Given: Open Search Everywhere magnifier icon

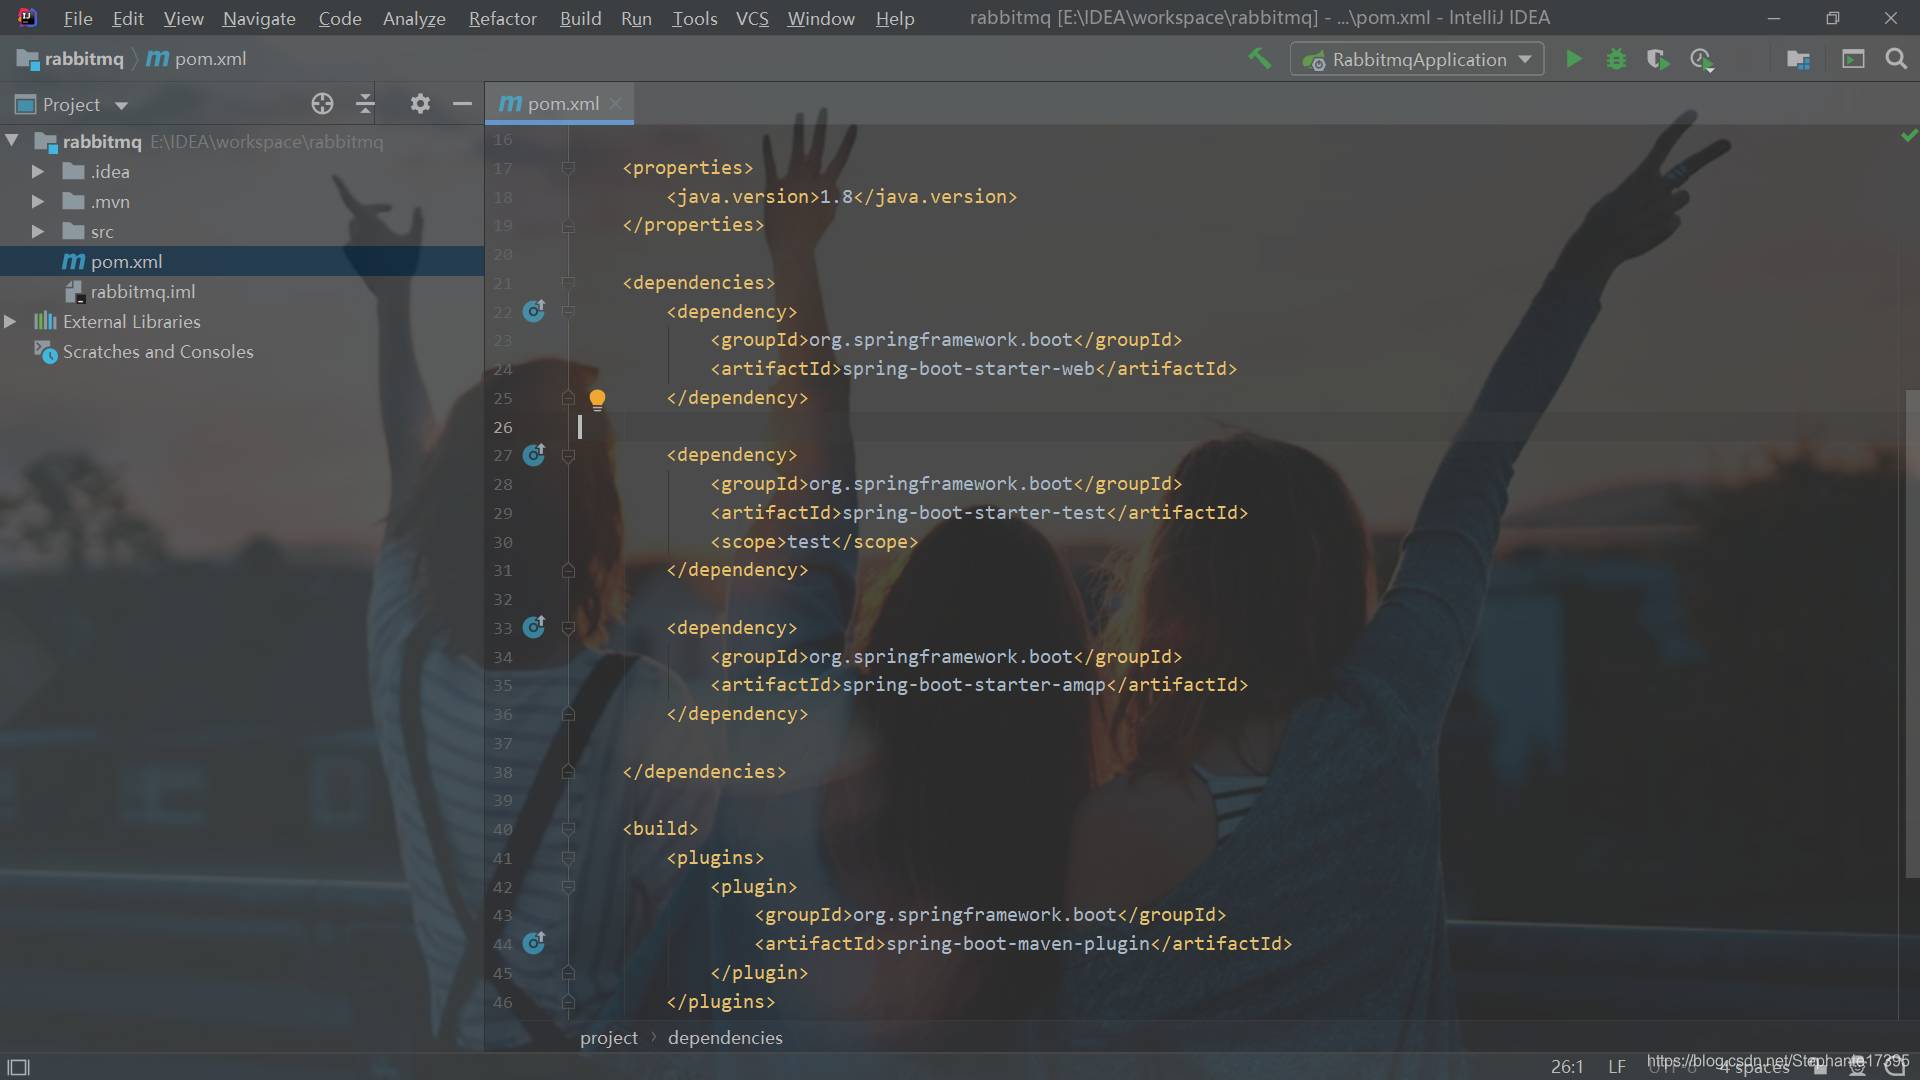Looking at the screenshot, I should point(1896,59).
